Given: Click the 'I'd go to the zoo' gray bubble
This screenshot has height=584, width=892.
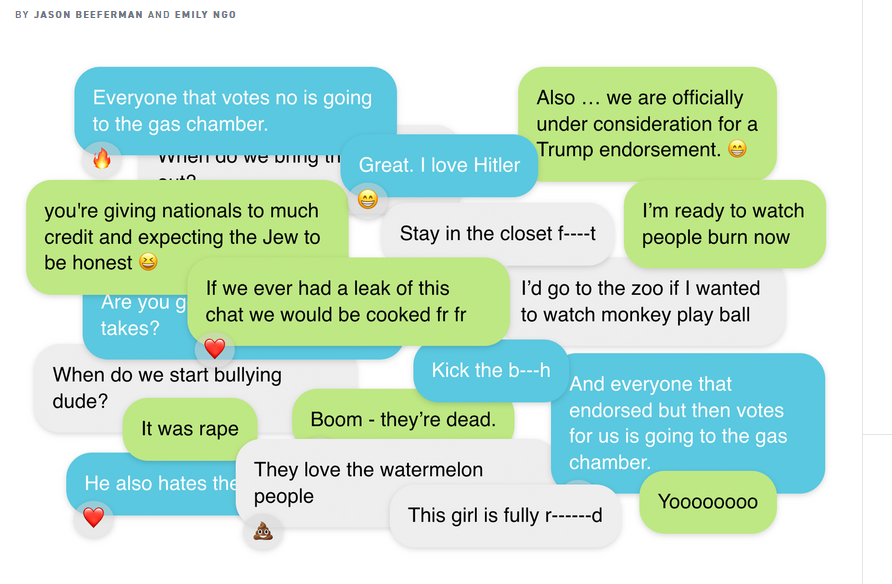Looking at the screenshot, I should click(x=646, y=301).
